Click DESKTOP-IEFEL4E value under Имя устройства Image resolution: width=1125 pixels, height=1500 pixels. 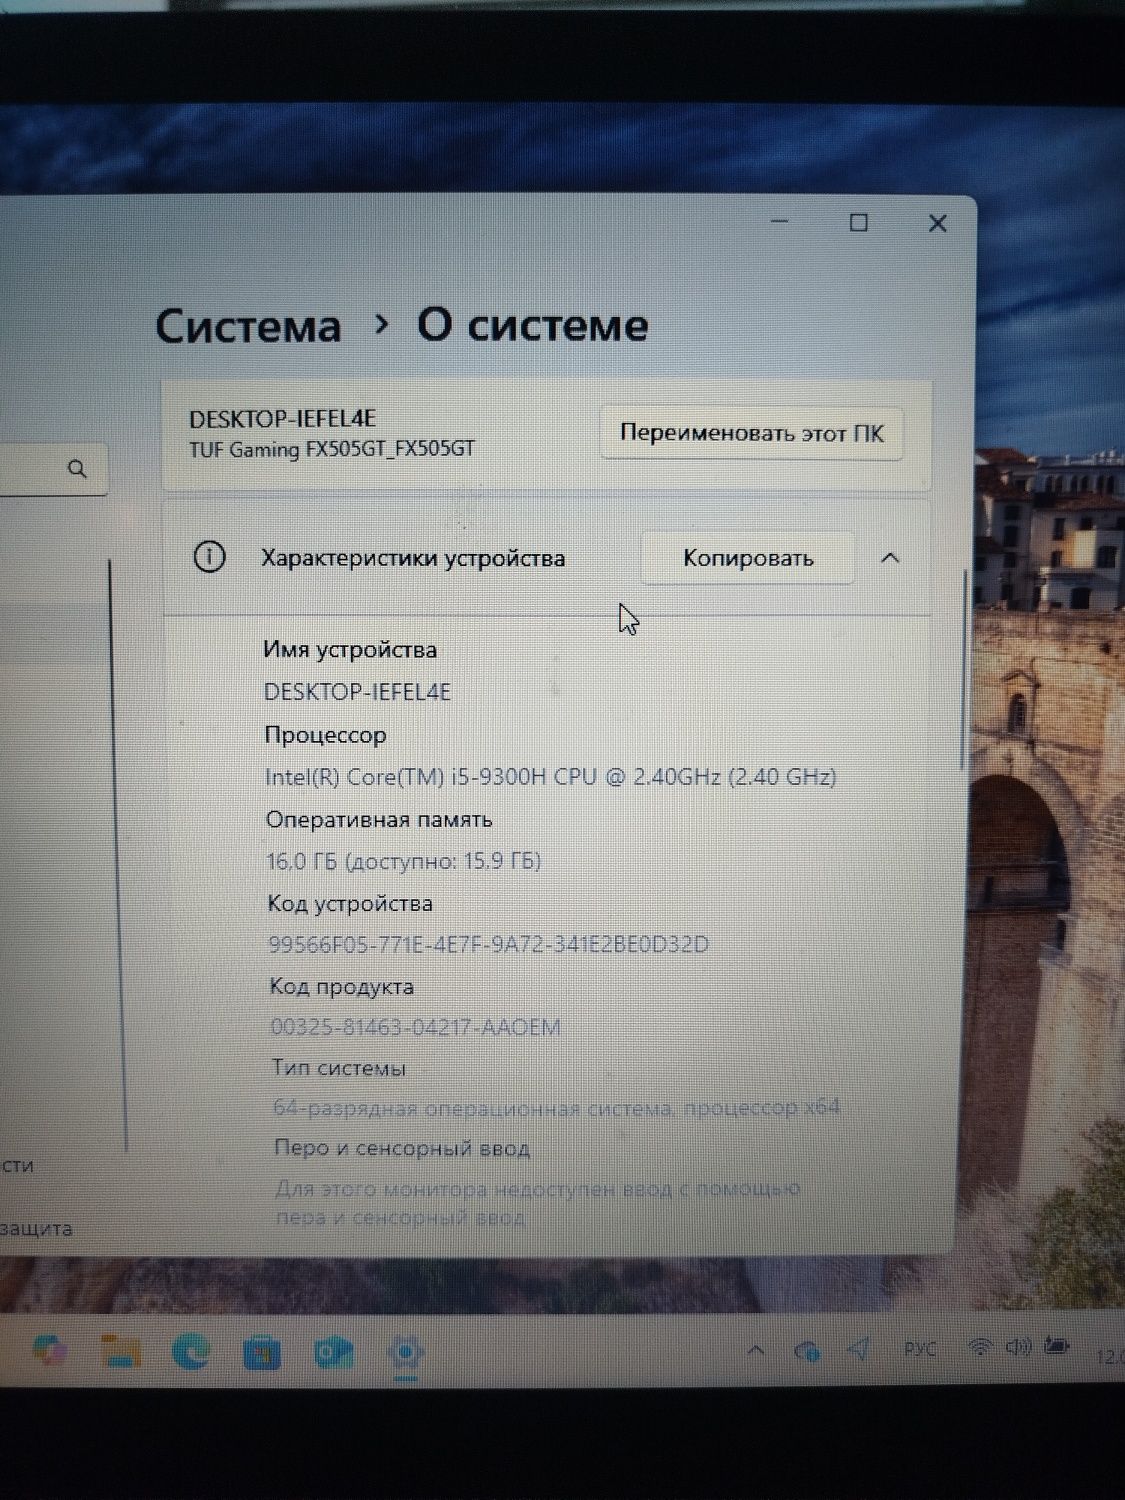pyautogui.click(x=357, y=692)
